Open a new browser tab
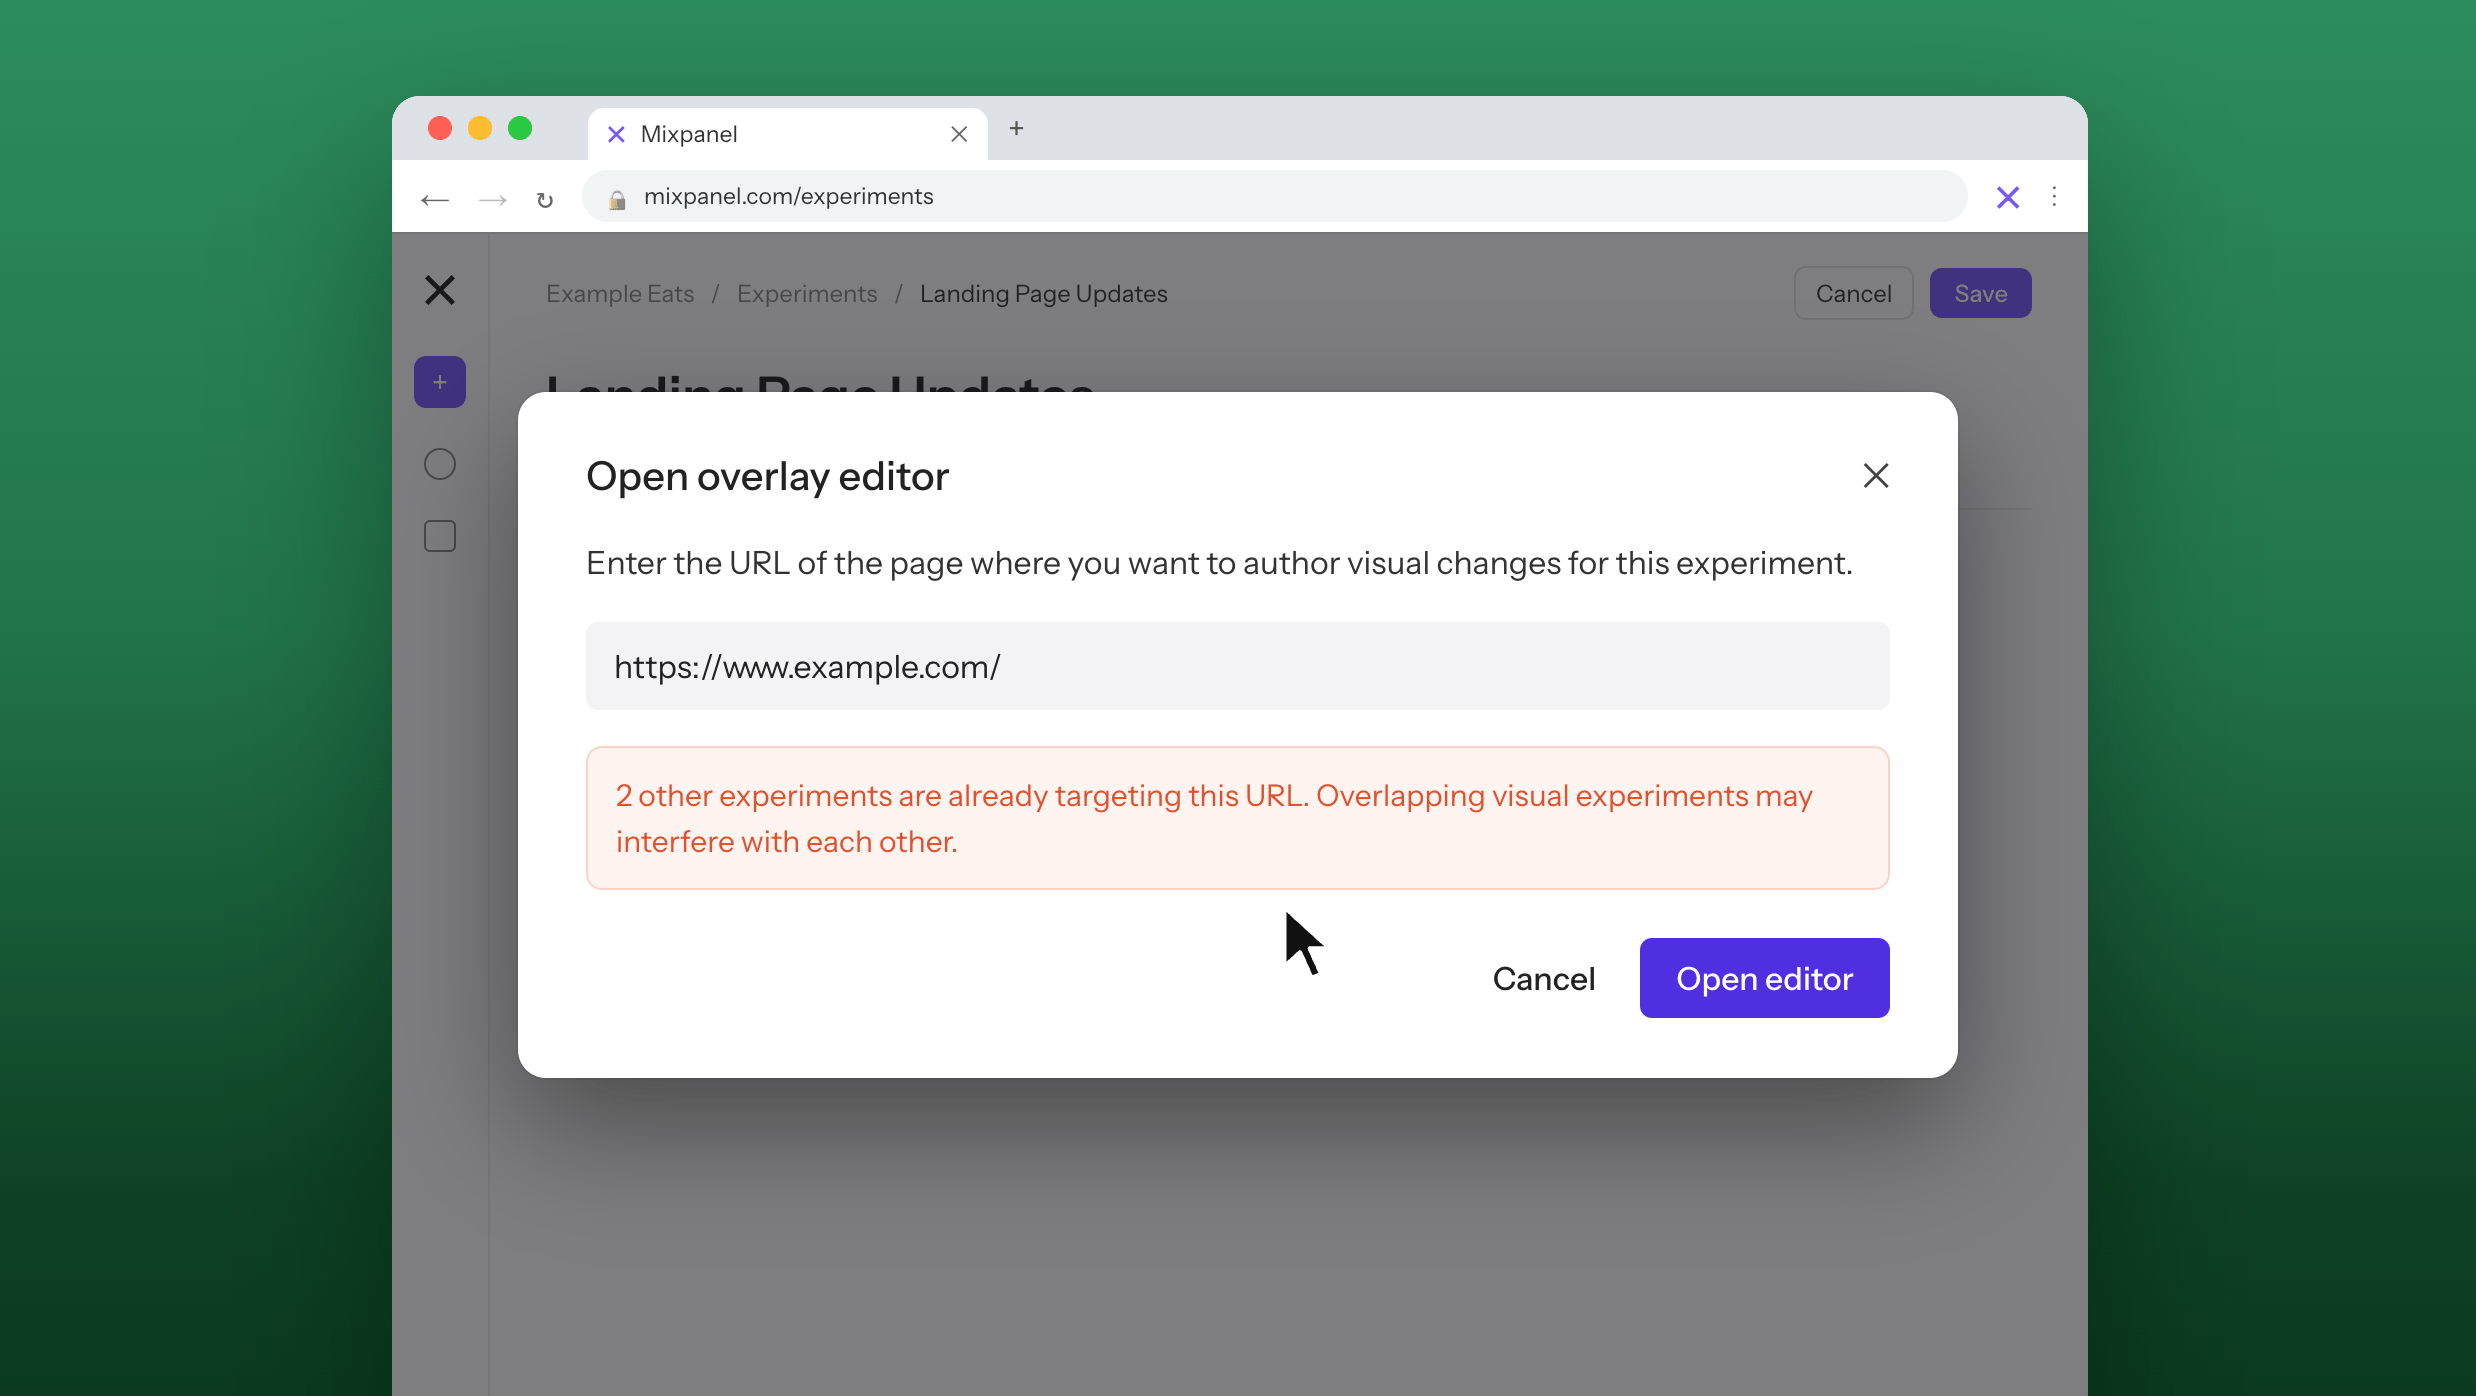The width and height of the screenshot is (2476, 1396). coord(1016,128)
